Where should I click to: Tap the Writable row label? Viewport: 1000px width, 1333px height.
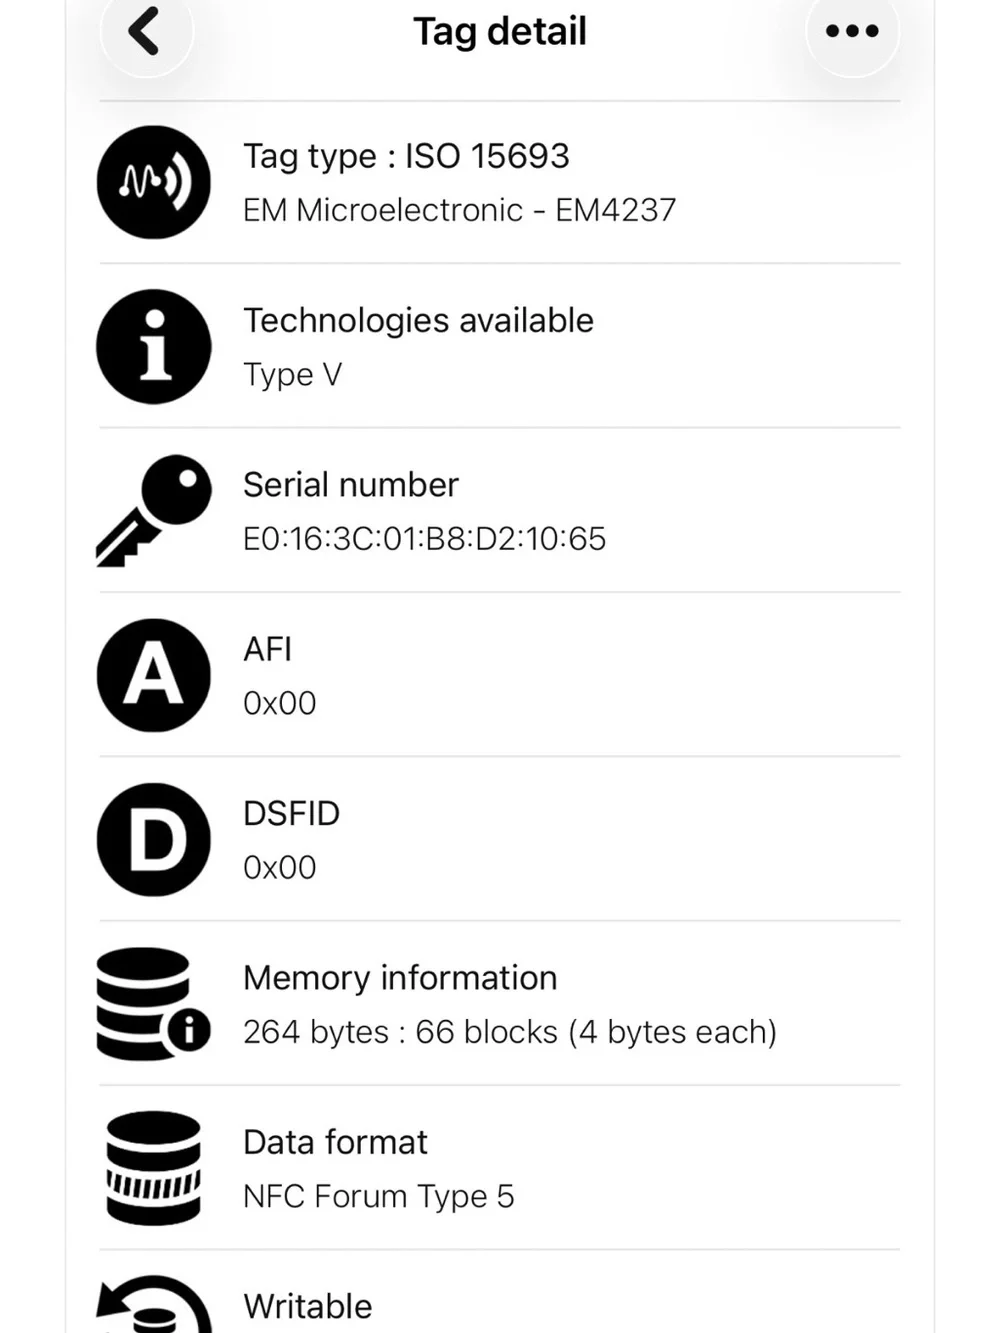308,1306
